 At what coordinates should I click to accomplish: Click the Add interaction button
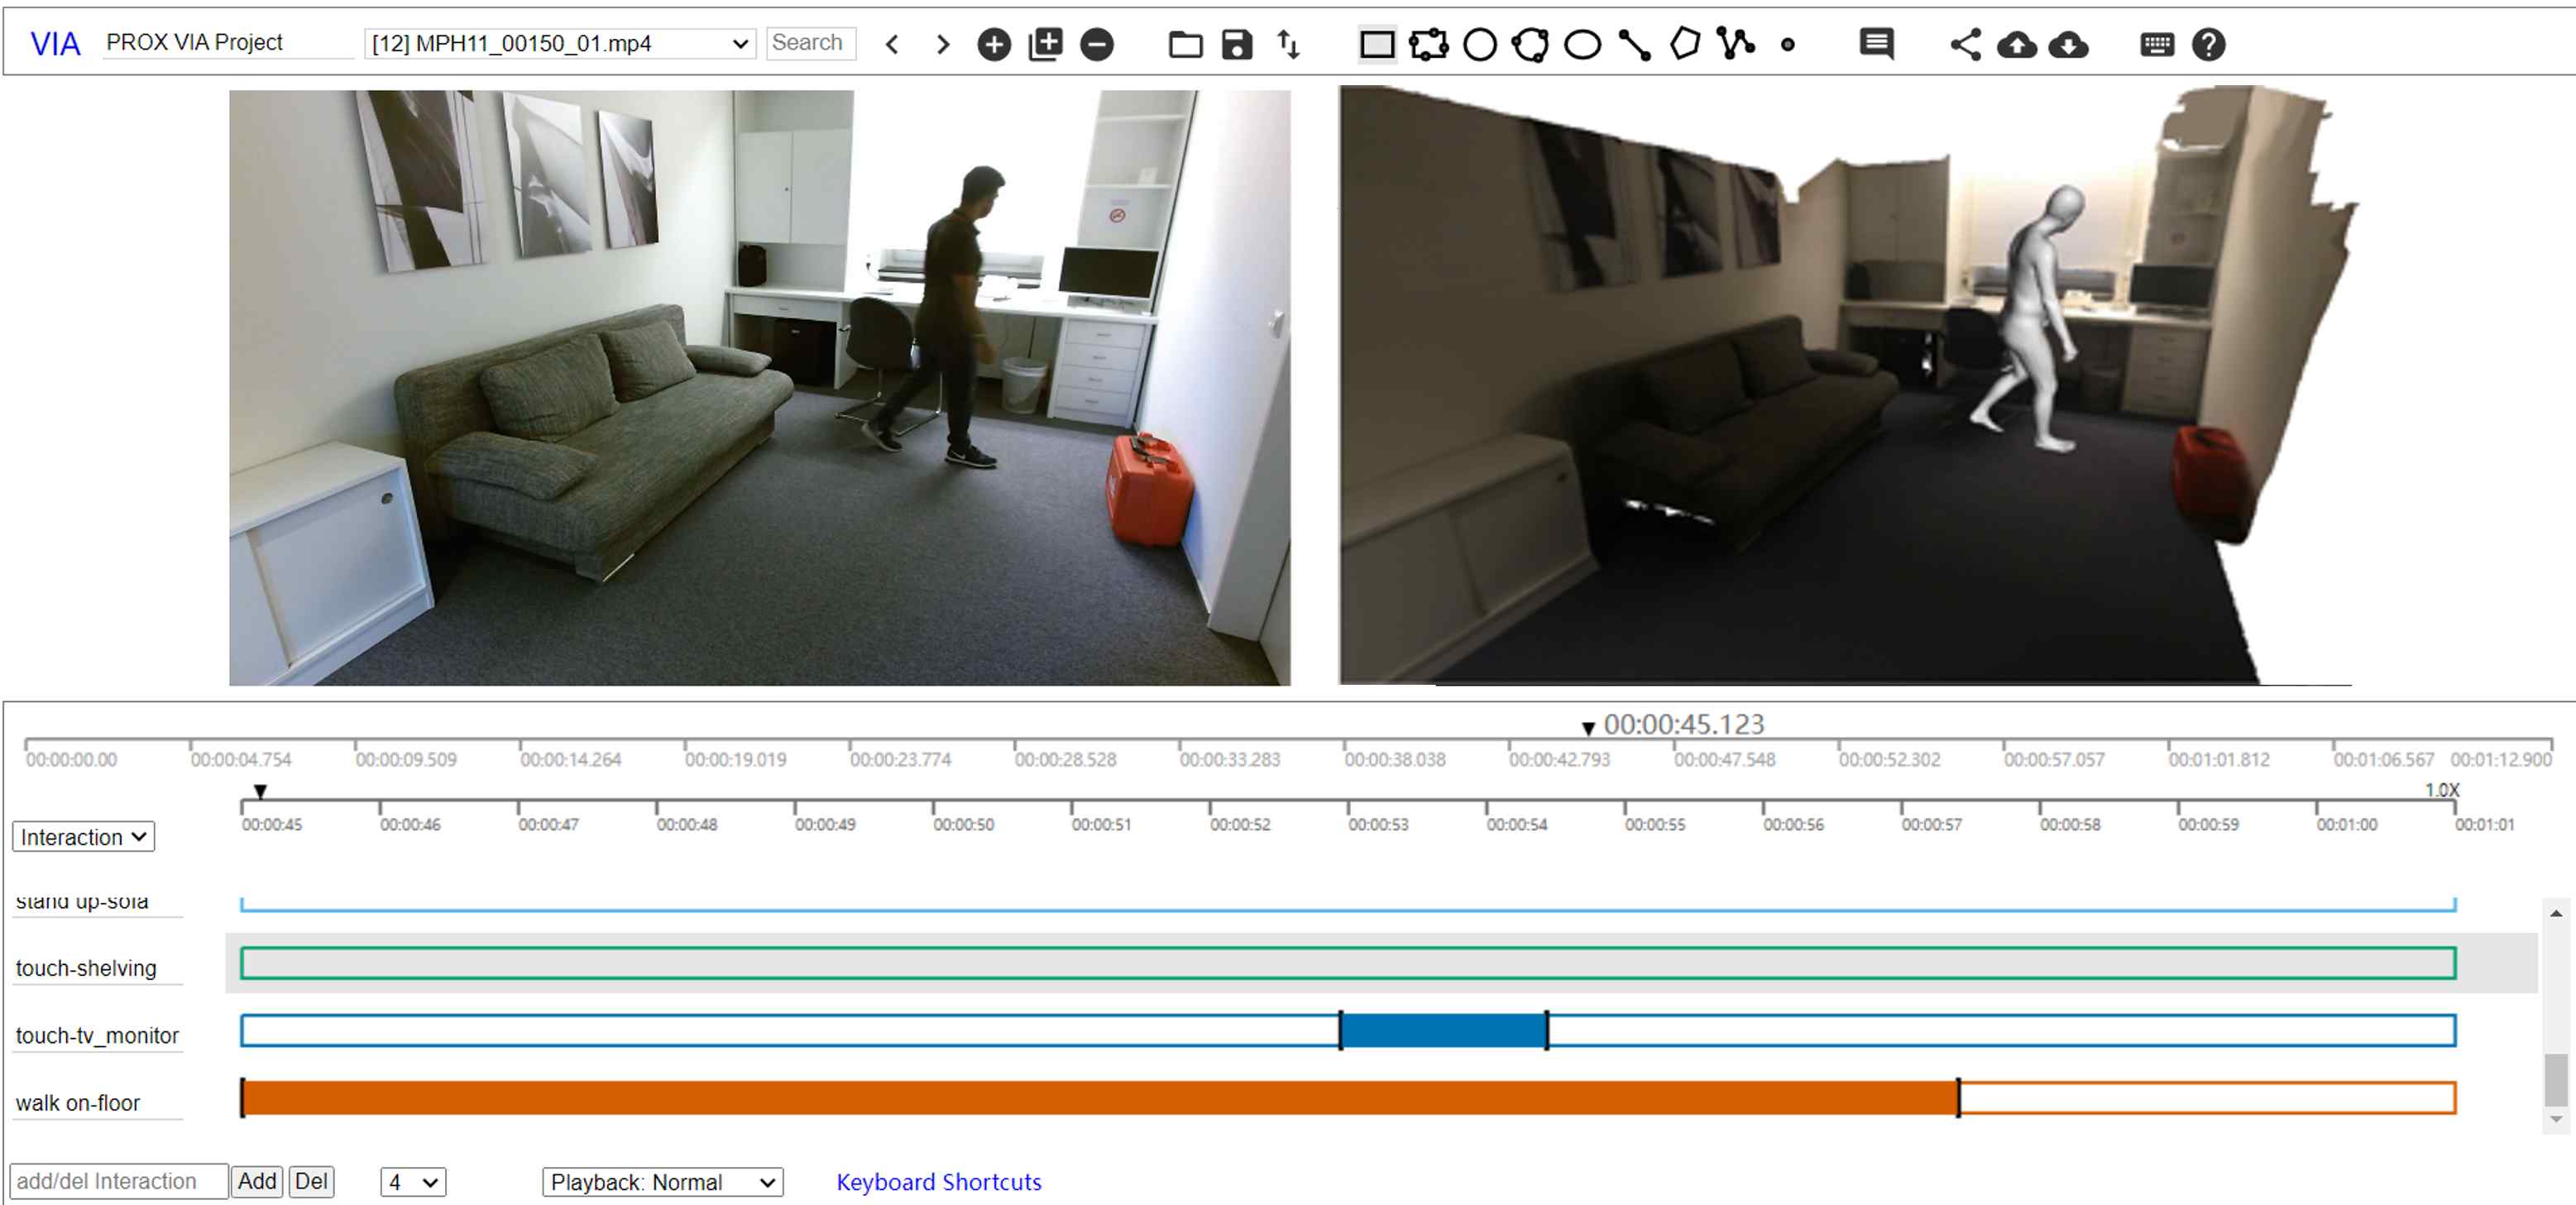pyautogui.click(x=256, y=1182)
